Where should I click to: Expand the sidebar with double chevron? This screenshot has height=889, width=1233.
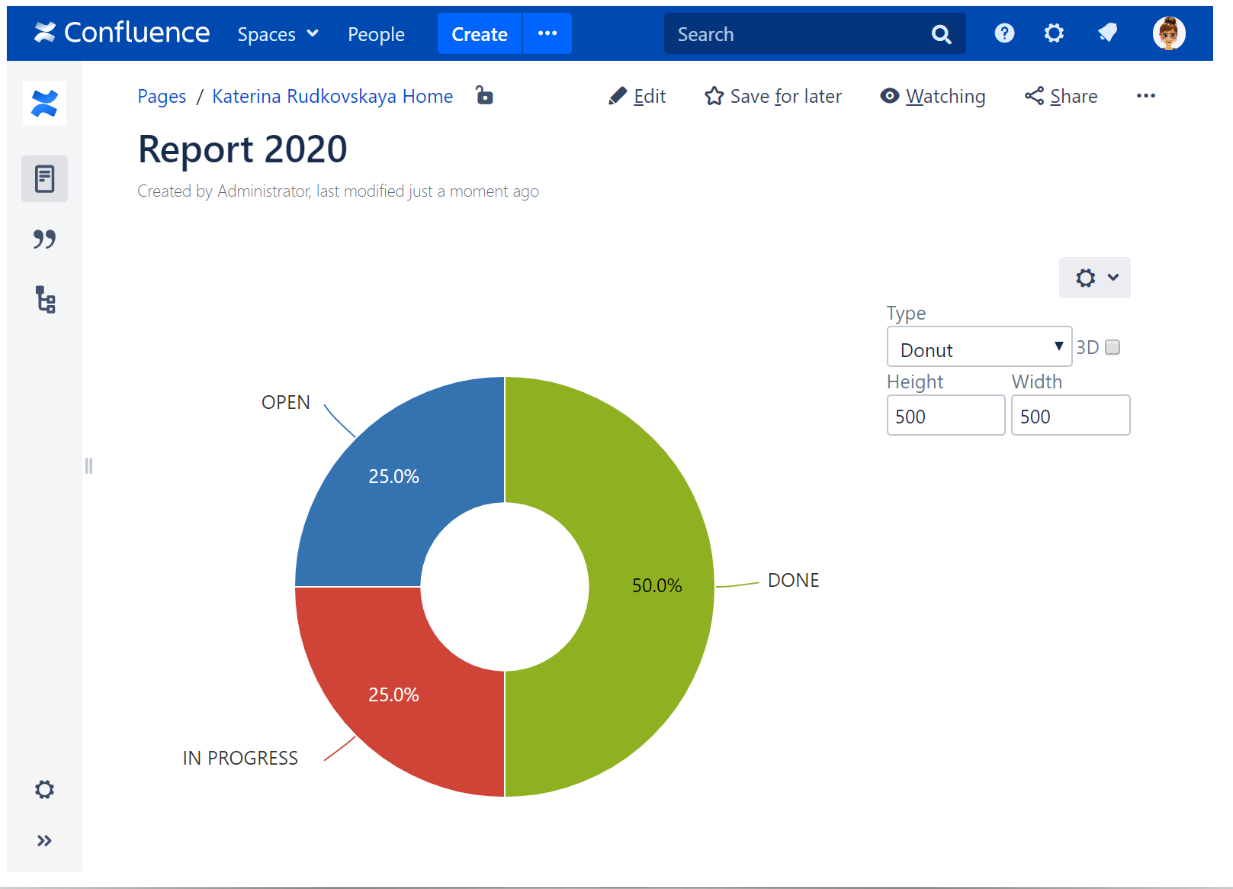pyautogui.click(x=44, y=841)
